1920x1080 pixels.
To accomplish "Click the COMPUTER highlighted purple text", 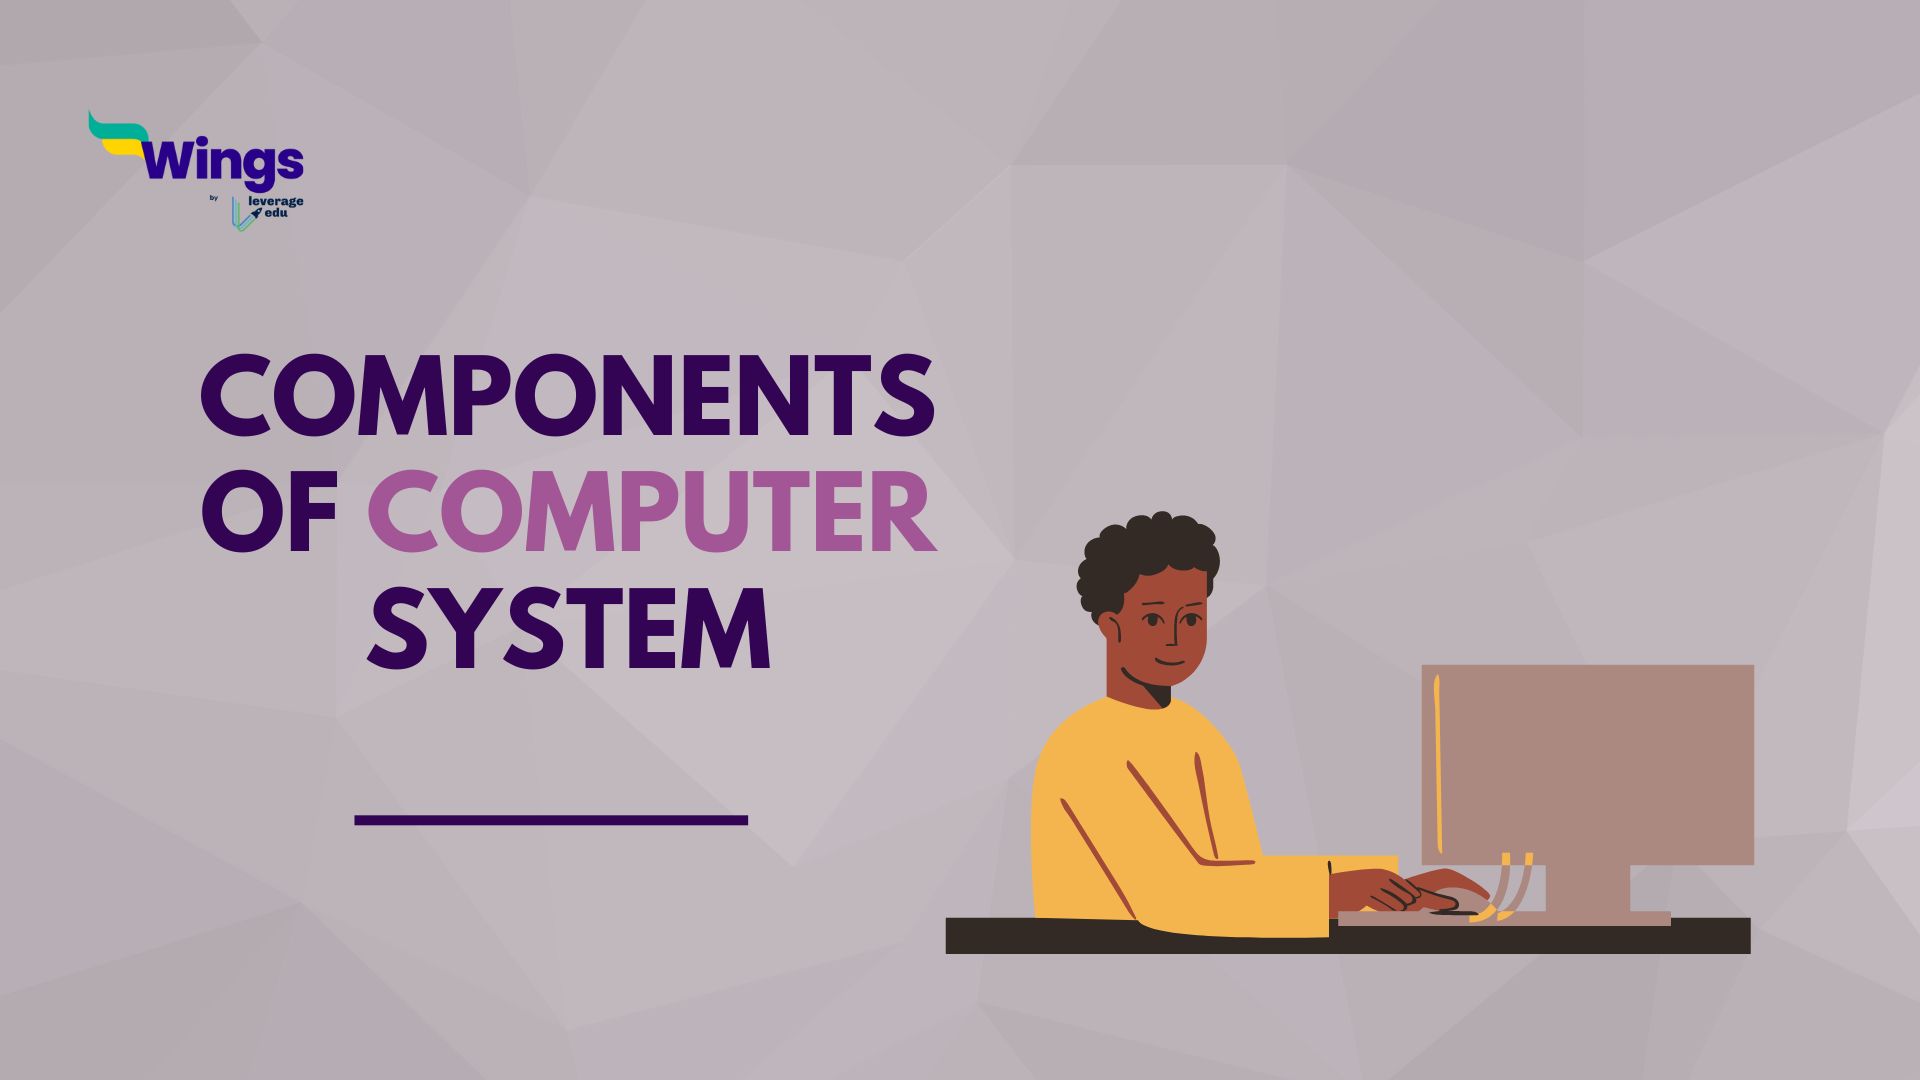I will pos(658,509).
